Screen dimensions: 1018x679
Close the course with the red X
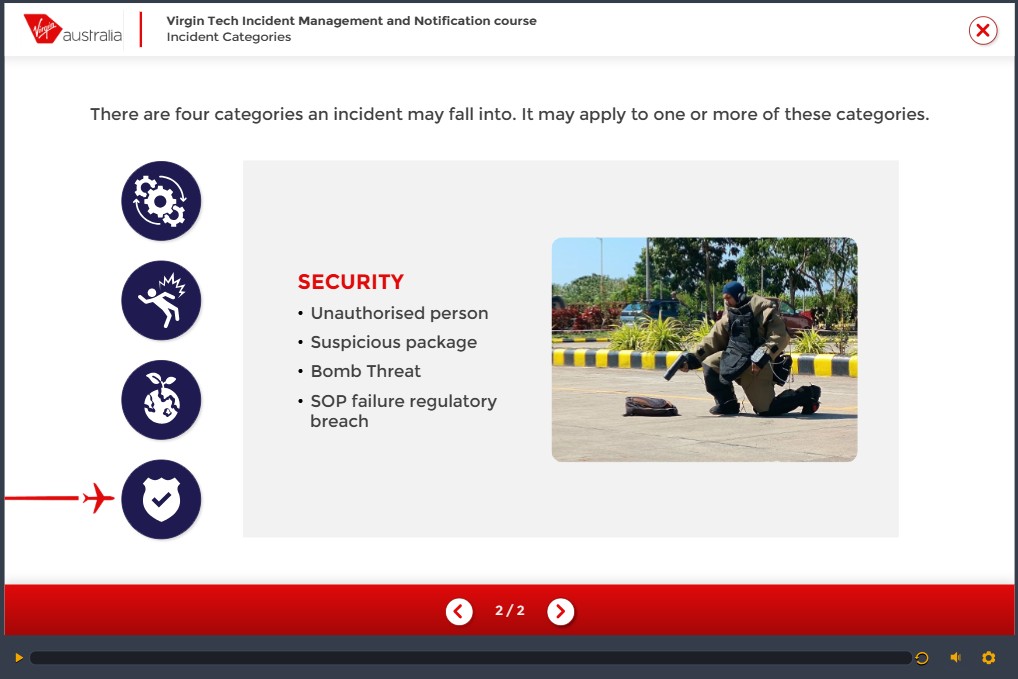[983, 31]
